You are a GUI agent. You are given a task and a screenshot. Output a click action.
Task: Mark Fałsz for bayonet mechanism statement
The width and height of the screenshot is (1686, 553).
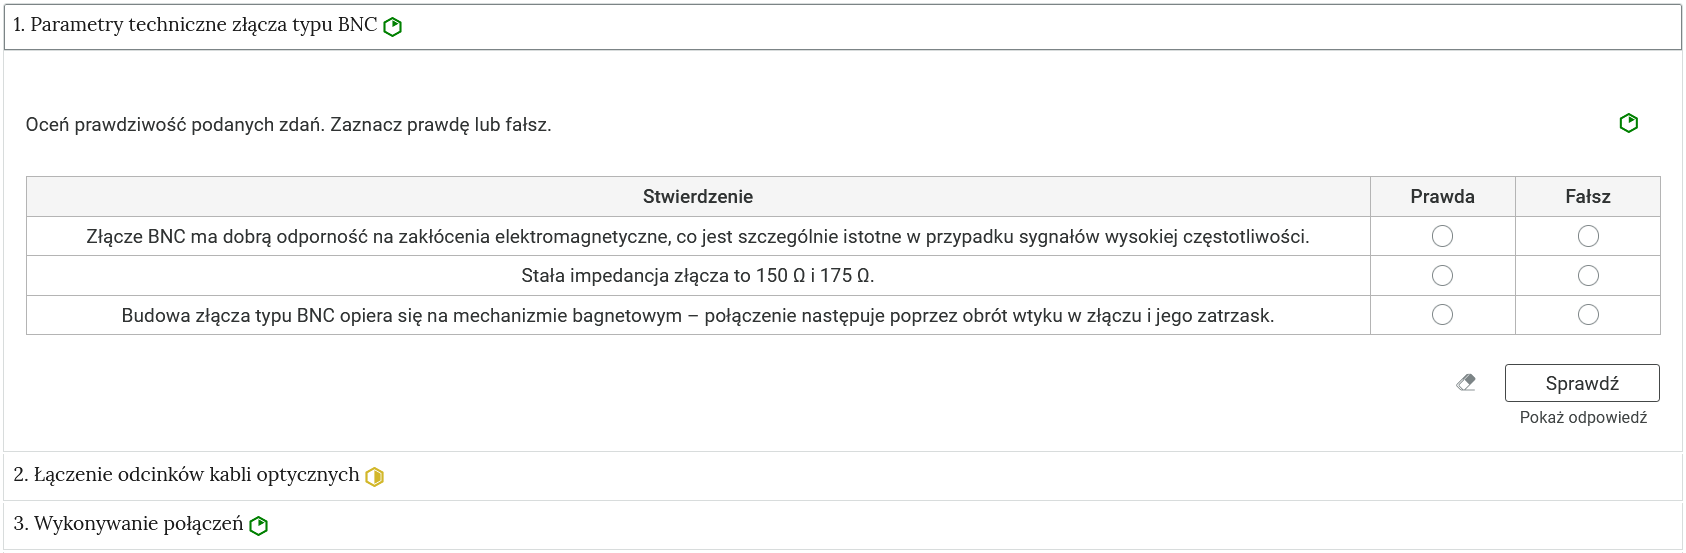(x=1588, y=315)
